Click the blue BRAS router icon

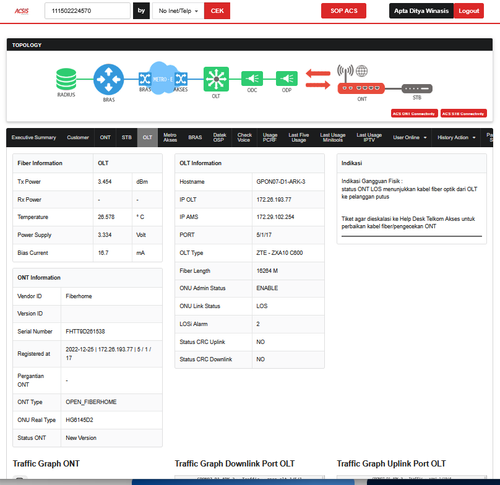coord(109,79)
